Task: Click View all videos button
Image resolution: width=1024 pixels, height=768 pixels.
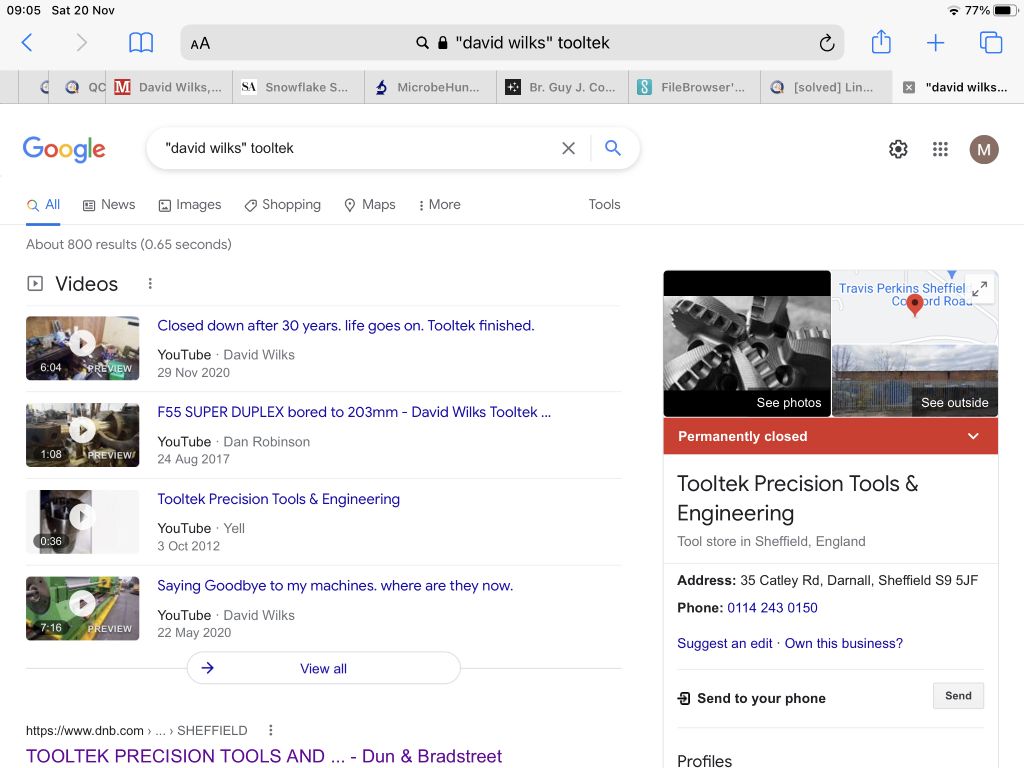Action: pos(323,668)
